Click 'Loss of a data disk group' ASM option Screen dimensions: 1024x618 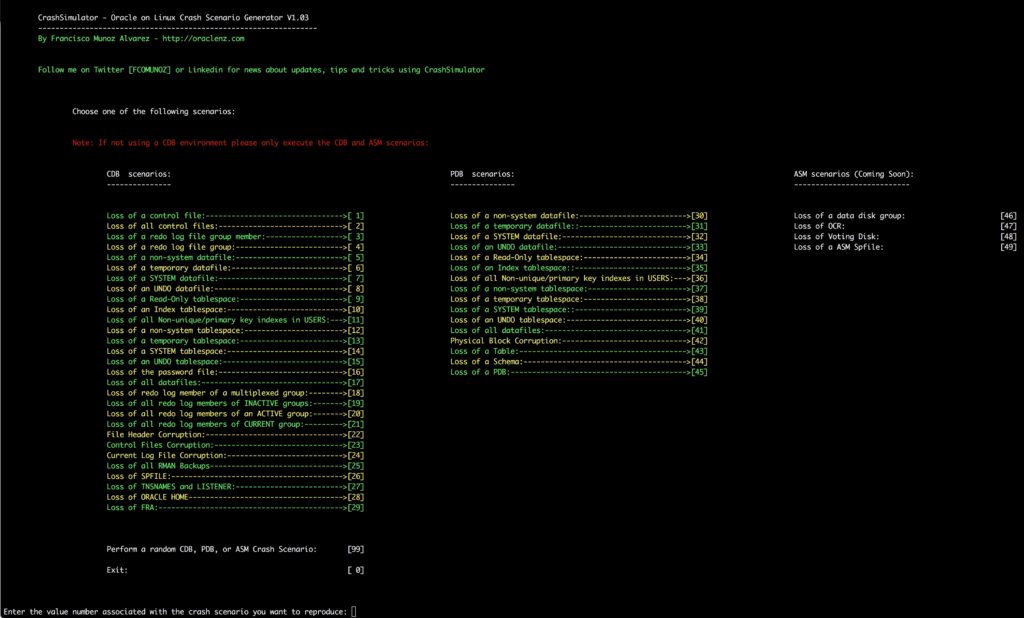coord(848,215)
